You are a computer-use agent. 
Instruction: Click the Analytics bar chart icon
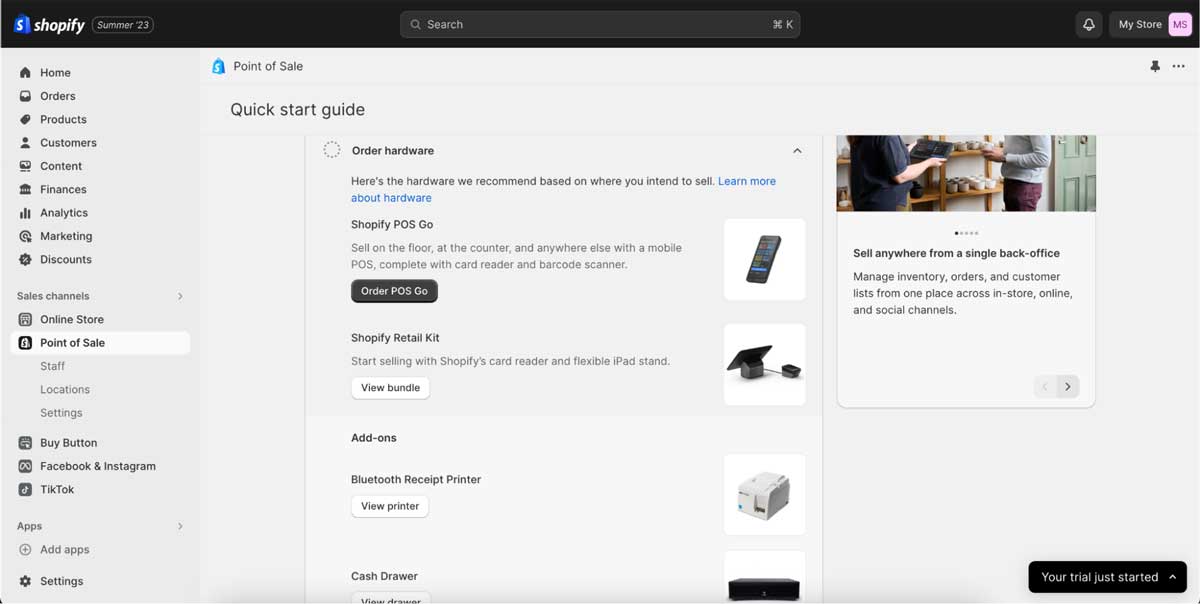24,212
